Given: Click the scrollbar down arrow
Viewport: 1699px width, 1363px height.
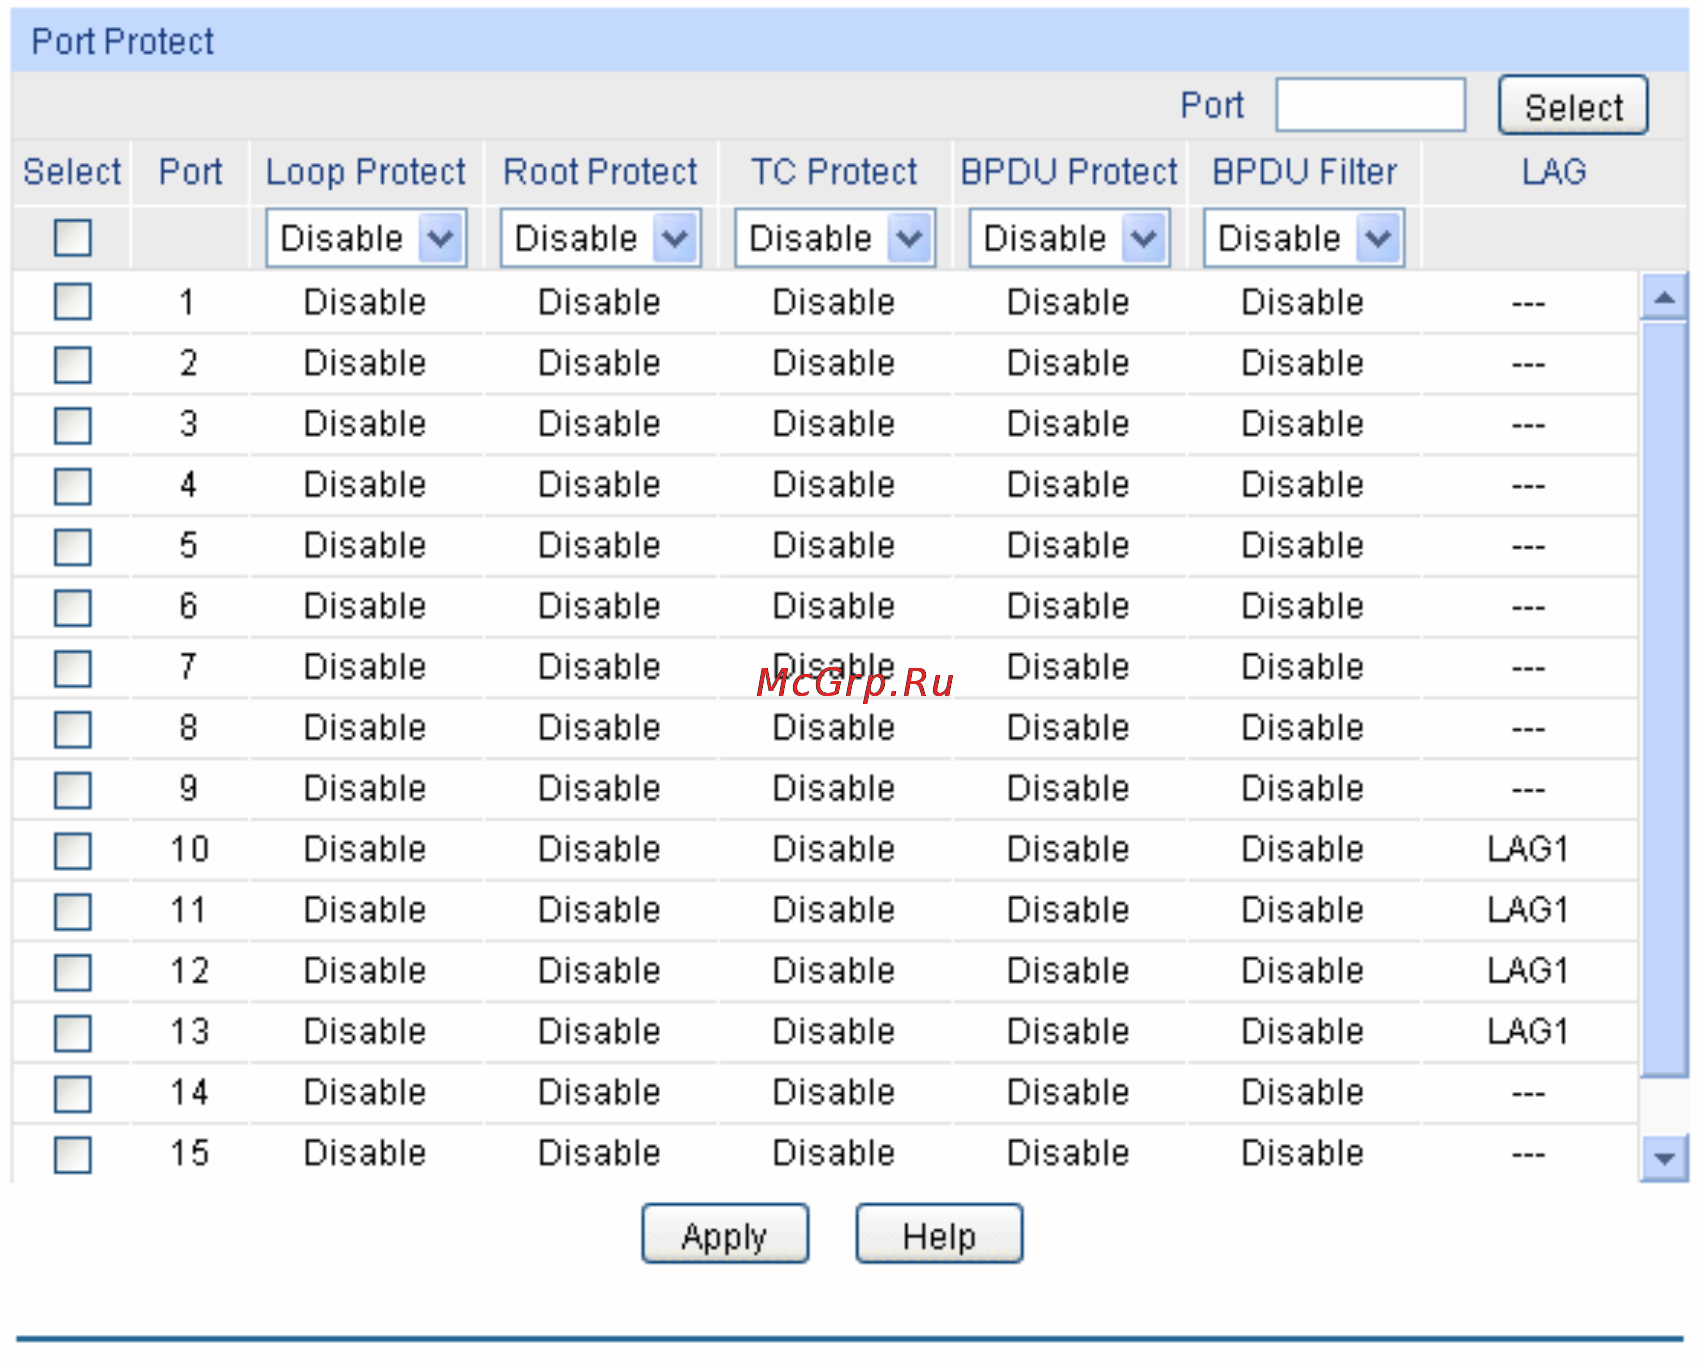Looking at the screenshot, I should tap(1665, 1158).
